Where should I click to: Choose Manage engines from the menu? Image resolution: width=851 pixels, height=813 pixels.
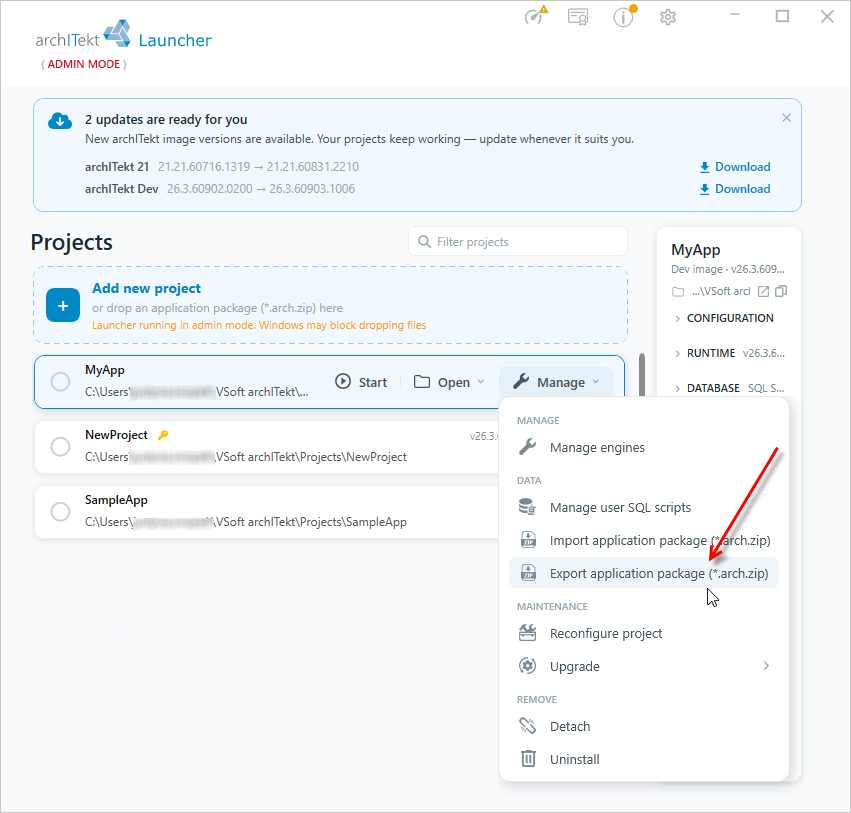[644, 447]
